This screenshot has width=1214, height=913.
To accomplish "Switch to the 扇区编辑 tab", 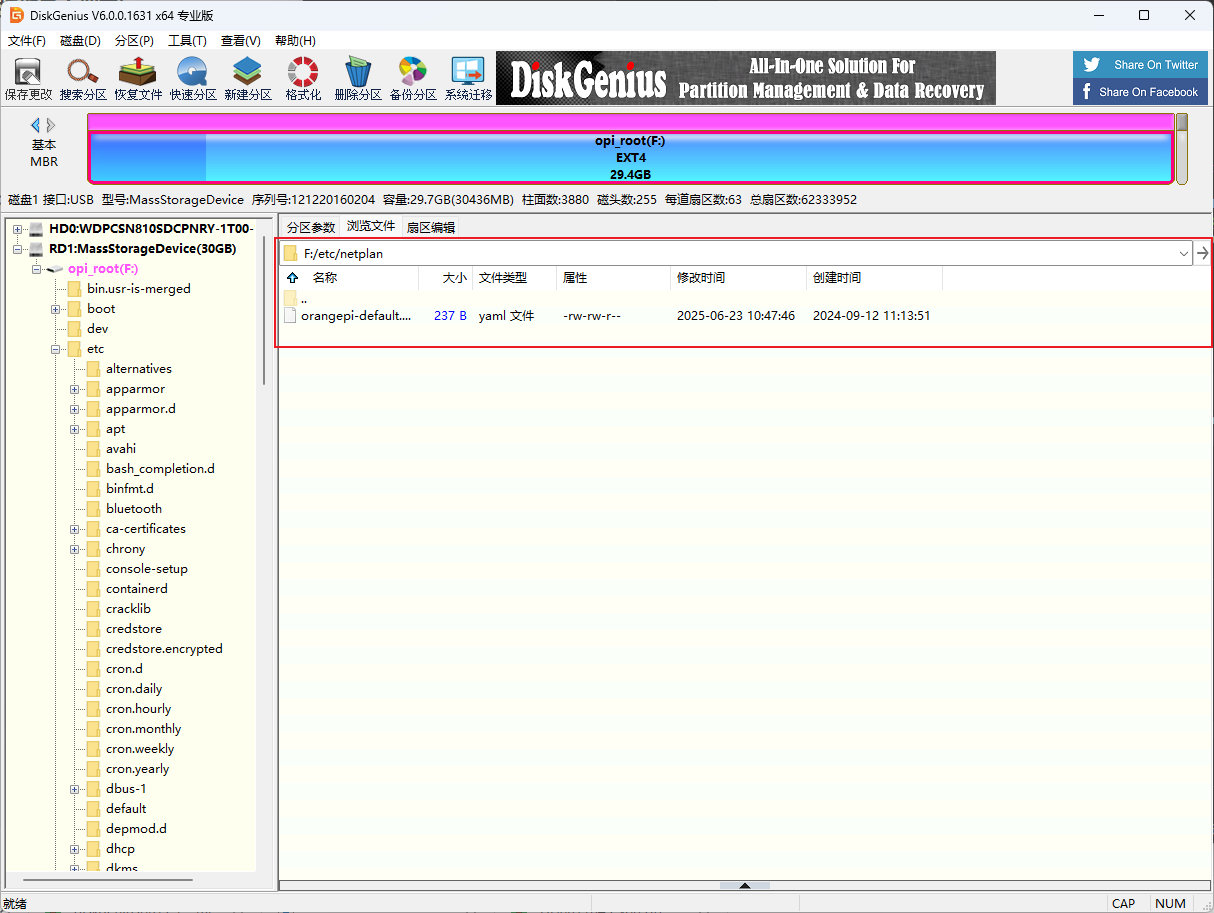I will point(431,227).
